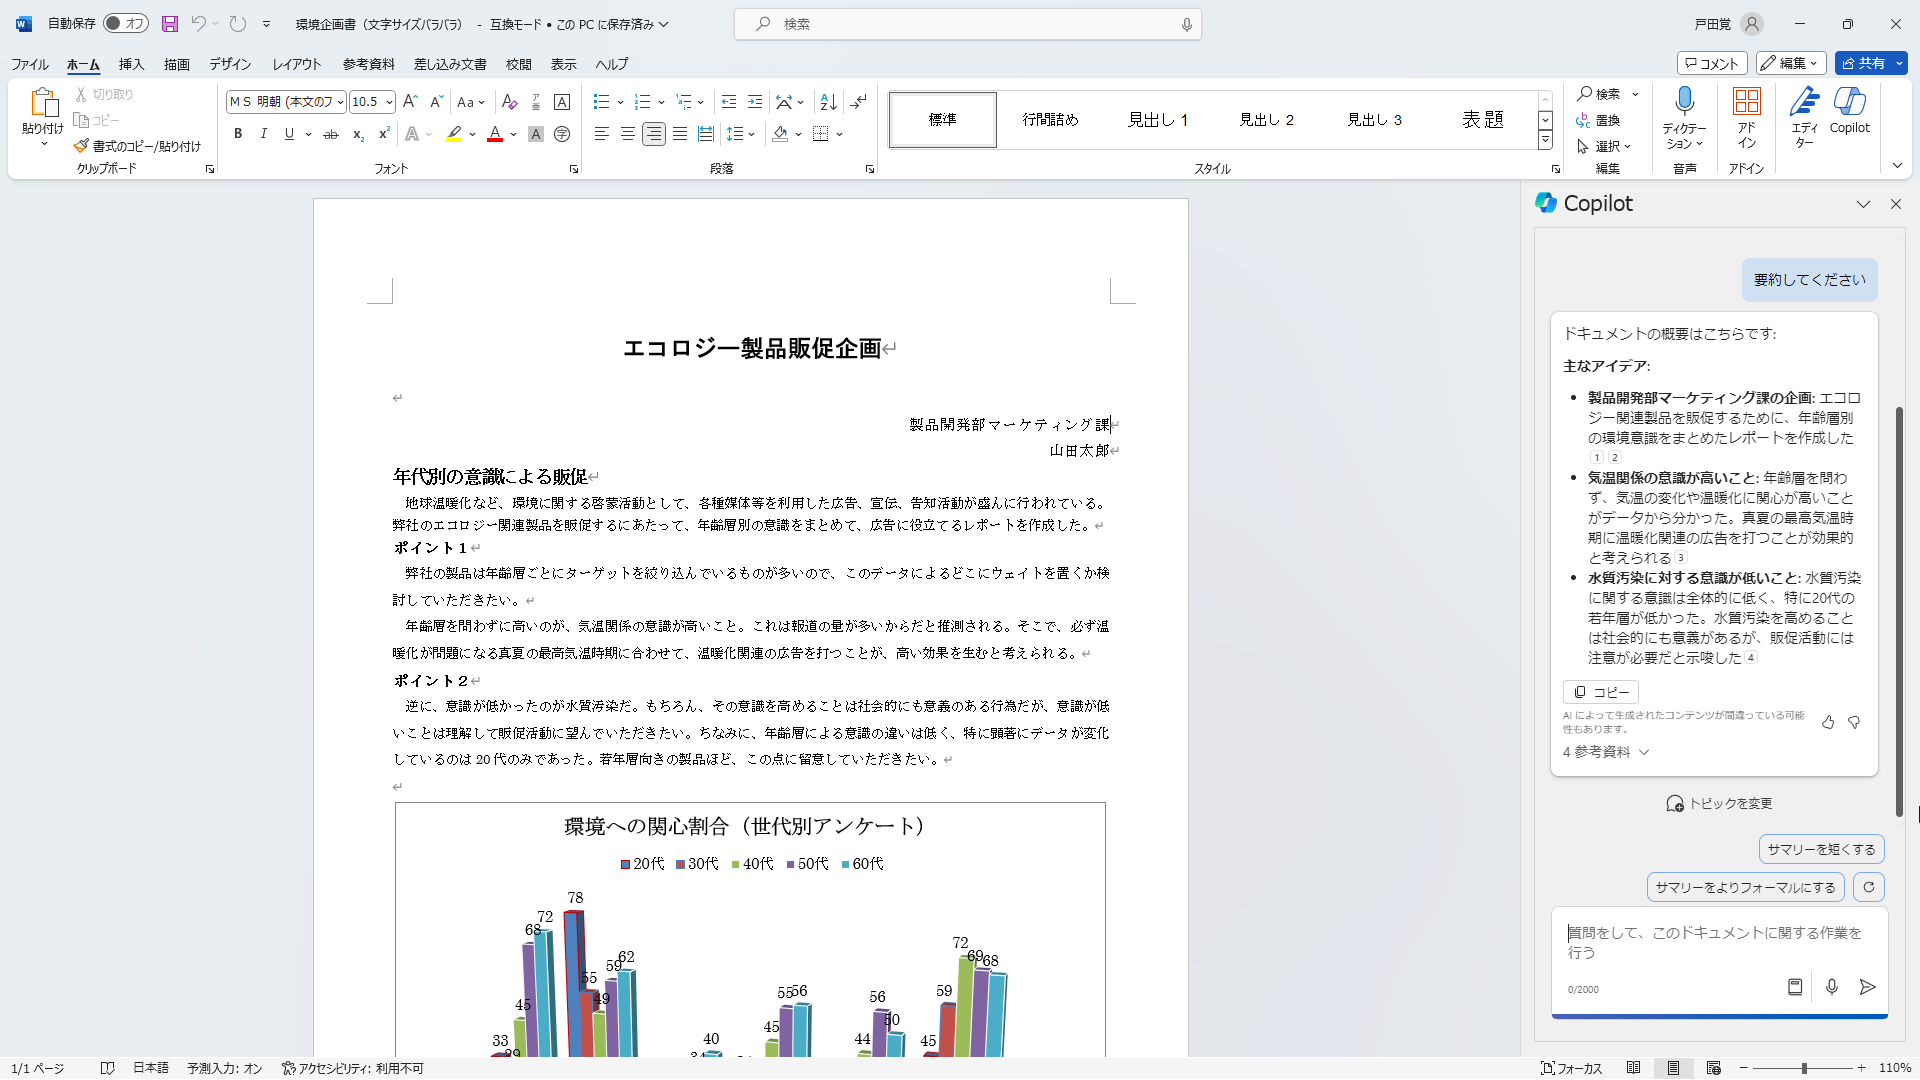The height and width of the screenshot is (1080, 1920).
Task: Like the Copilot response
Action: pos(1828,722)
